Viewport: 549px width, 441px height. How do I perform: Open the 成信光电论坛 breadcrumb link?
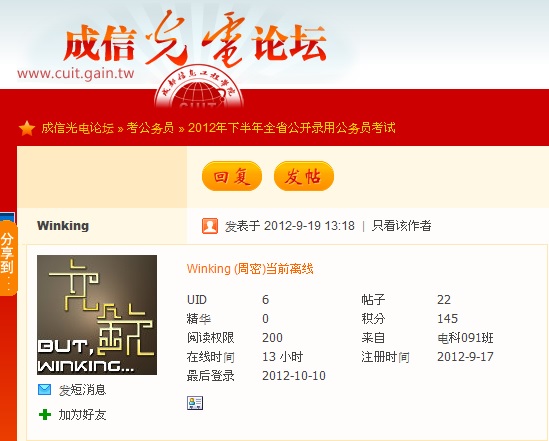pos(77,128)
